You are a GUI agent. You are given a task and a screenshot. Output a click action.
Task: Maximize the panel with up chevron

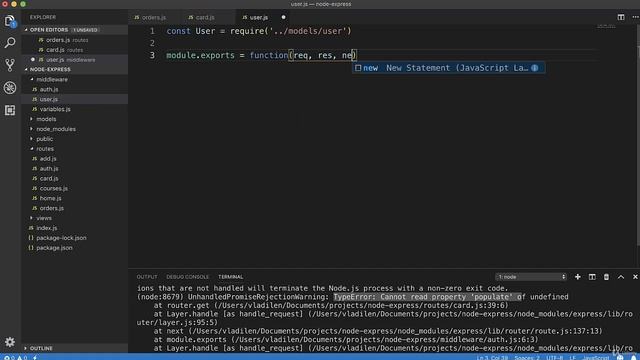click(621, 277)
